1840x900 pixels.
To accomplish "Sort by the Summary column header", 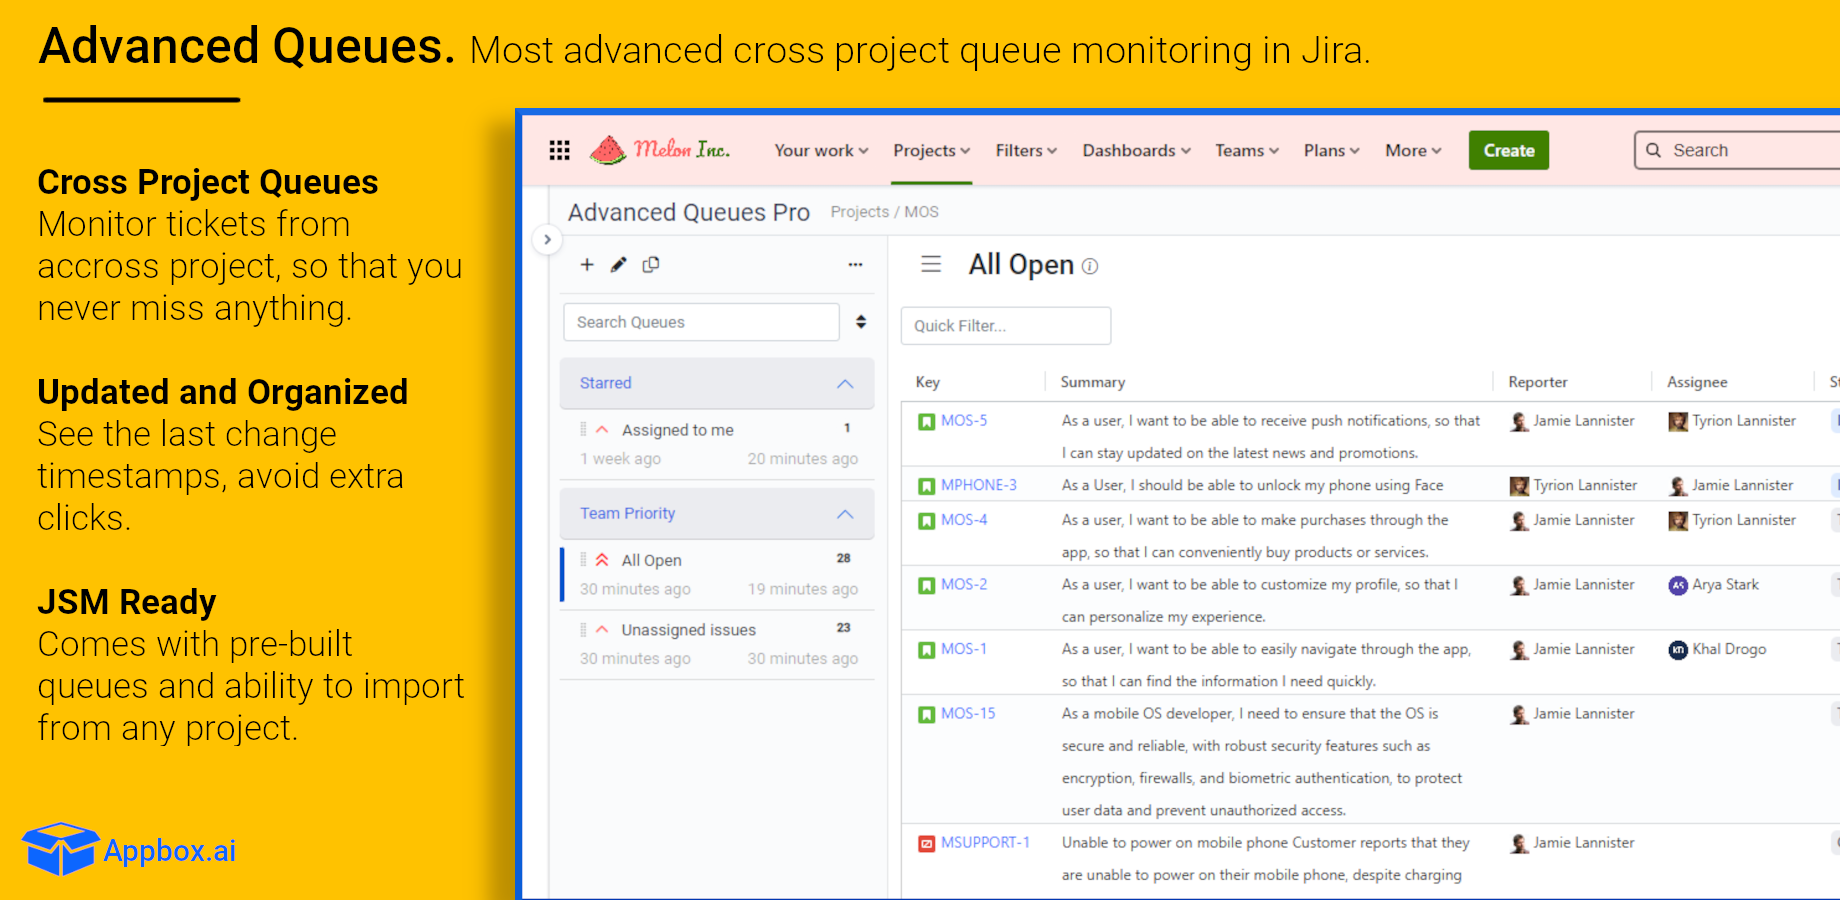I will 1093,382.
